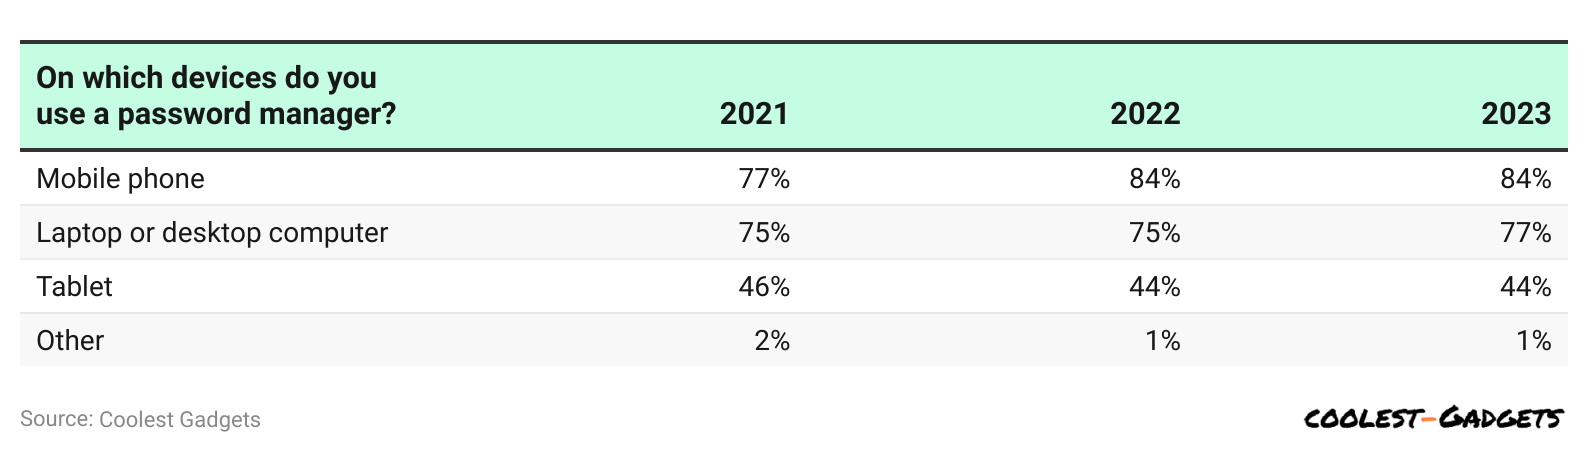Select the 2021 column header
This screenshot has width=1588, height=452.
pos(754,113)
